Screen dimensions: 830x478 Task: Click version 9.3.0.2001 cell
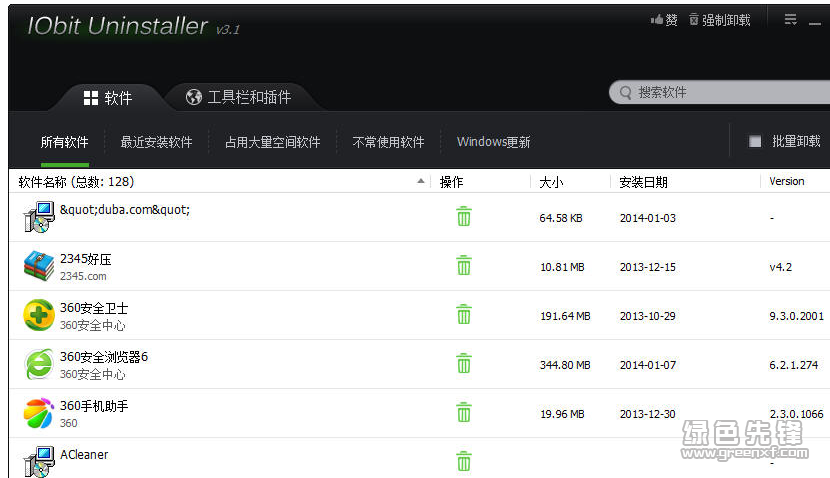click(x=797, y=316)
